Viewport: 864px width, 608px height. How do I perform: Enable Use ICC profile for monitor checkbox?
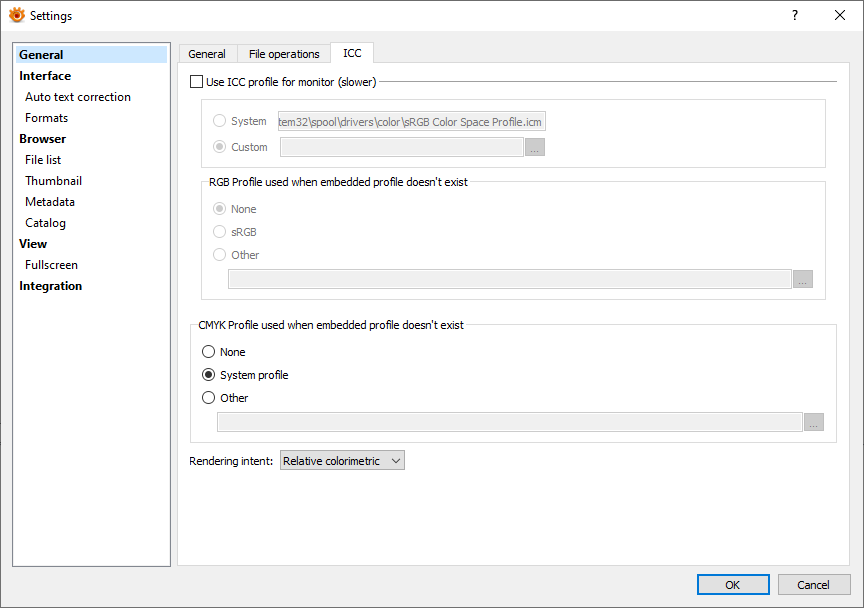coord(197,82)
